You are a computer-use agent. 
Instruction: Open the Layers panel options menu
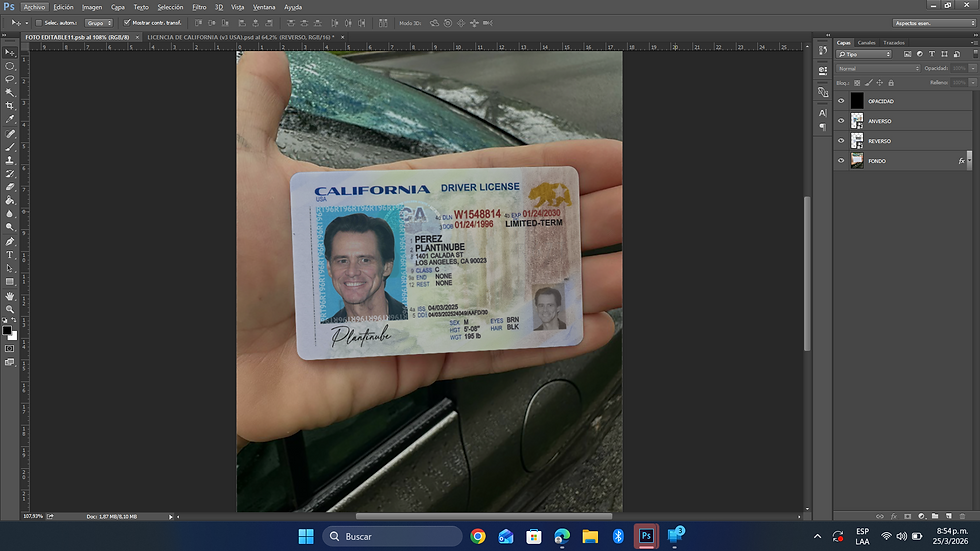[974, 42]
